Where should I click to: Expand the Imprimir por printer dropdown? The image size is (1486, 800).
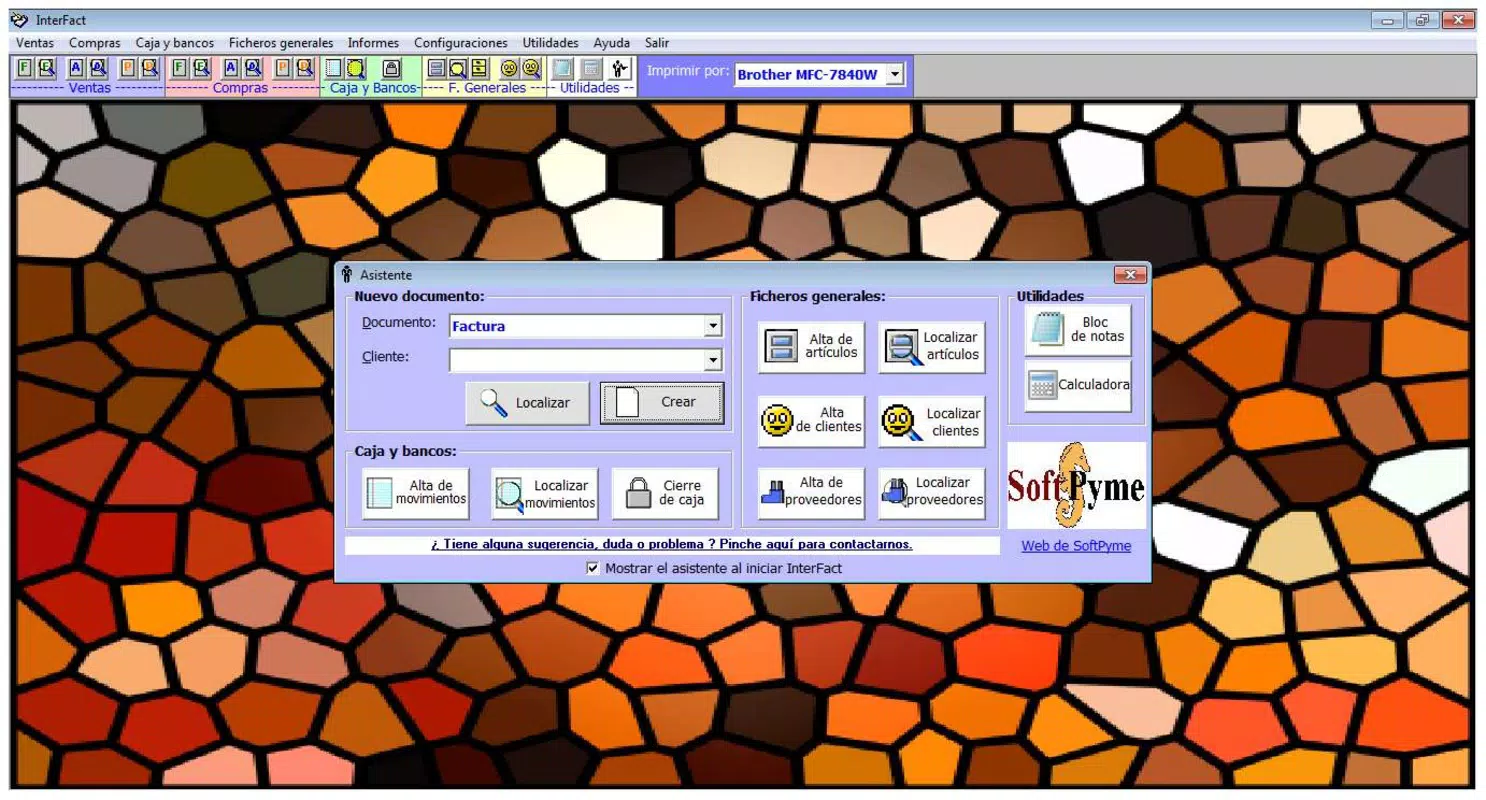tap(895, 74)
